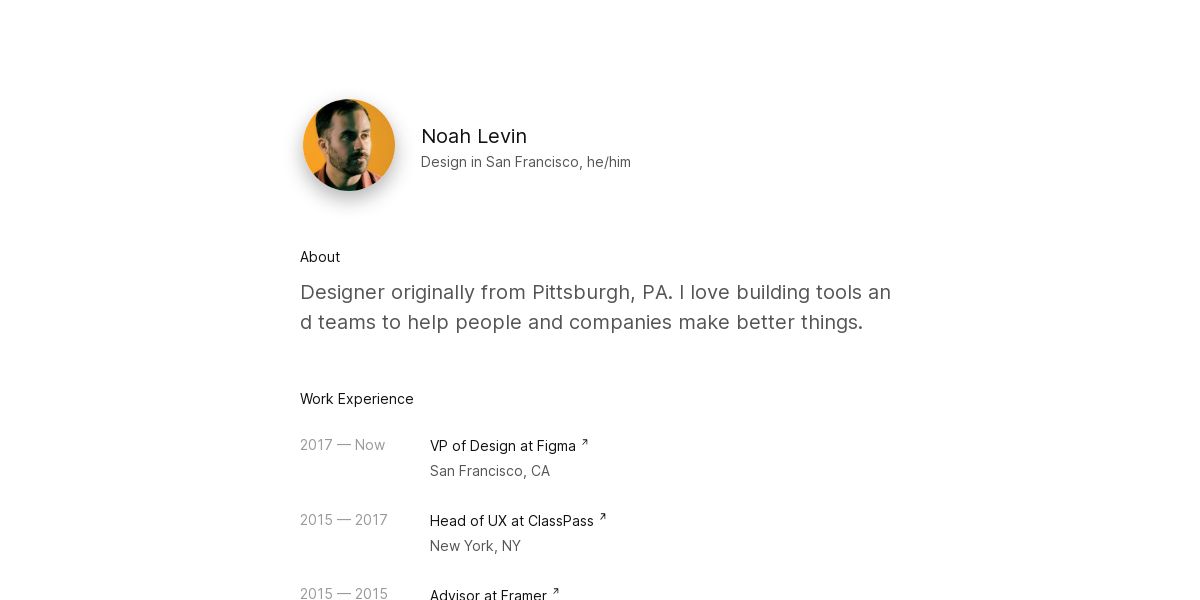Click the 2015 — 2017 date range
The width and height of the screenshot is (1200, 600).
[x=344, y=520]
